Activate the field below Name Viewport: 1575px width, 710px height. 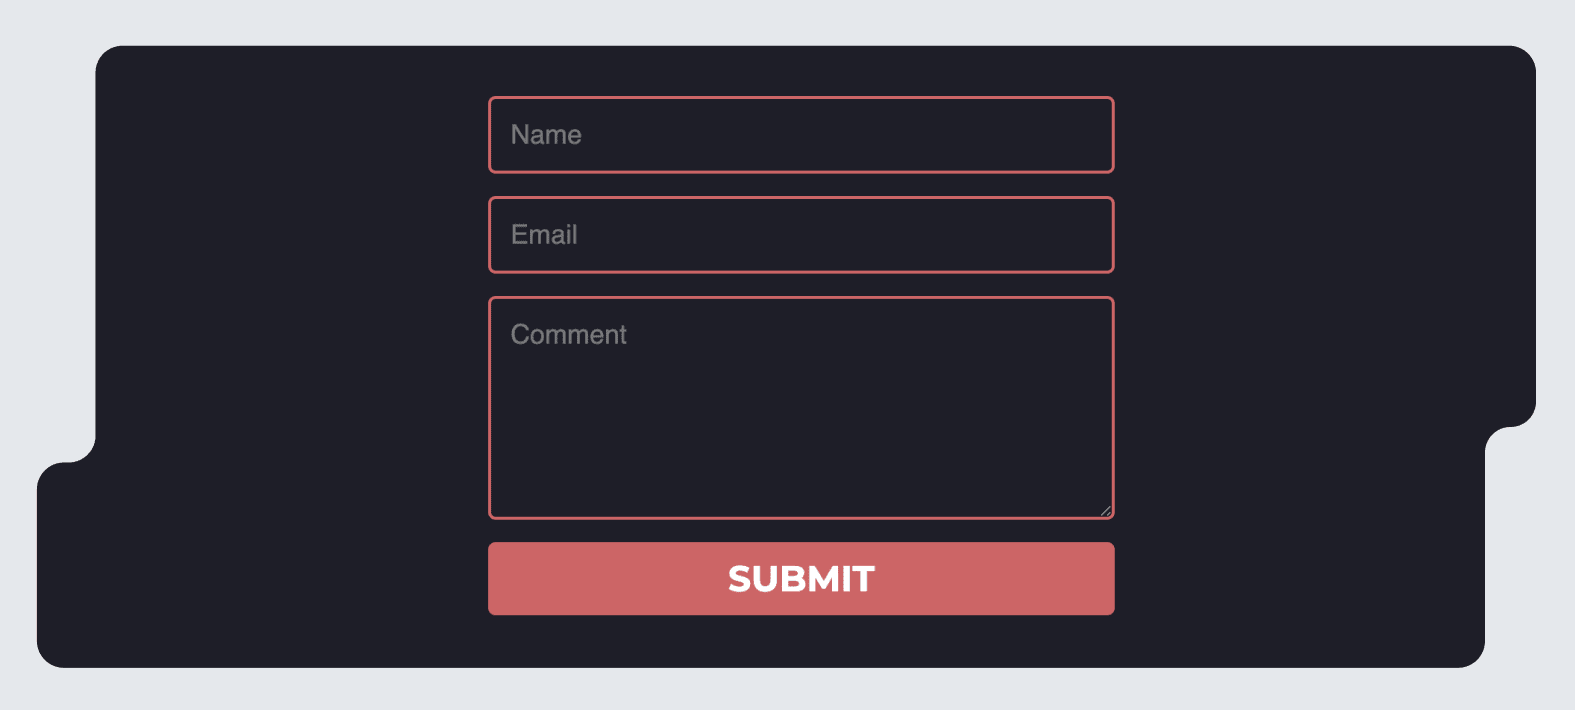(800, 235)
